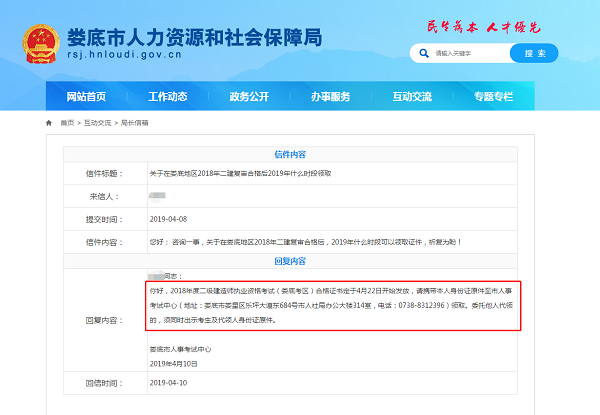Viewport: 600px width, 415px height.
Task: Click the reply date 2019-04-10
Action: click(x=168, y=383)
